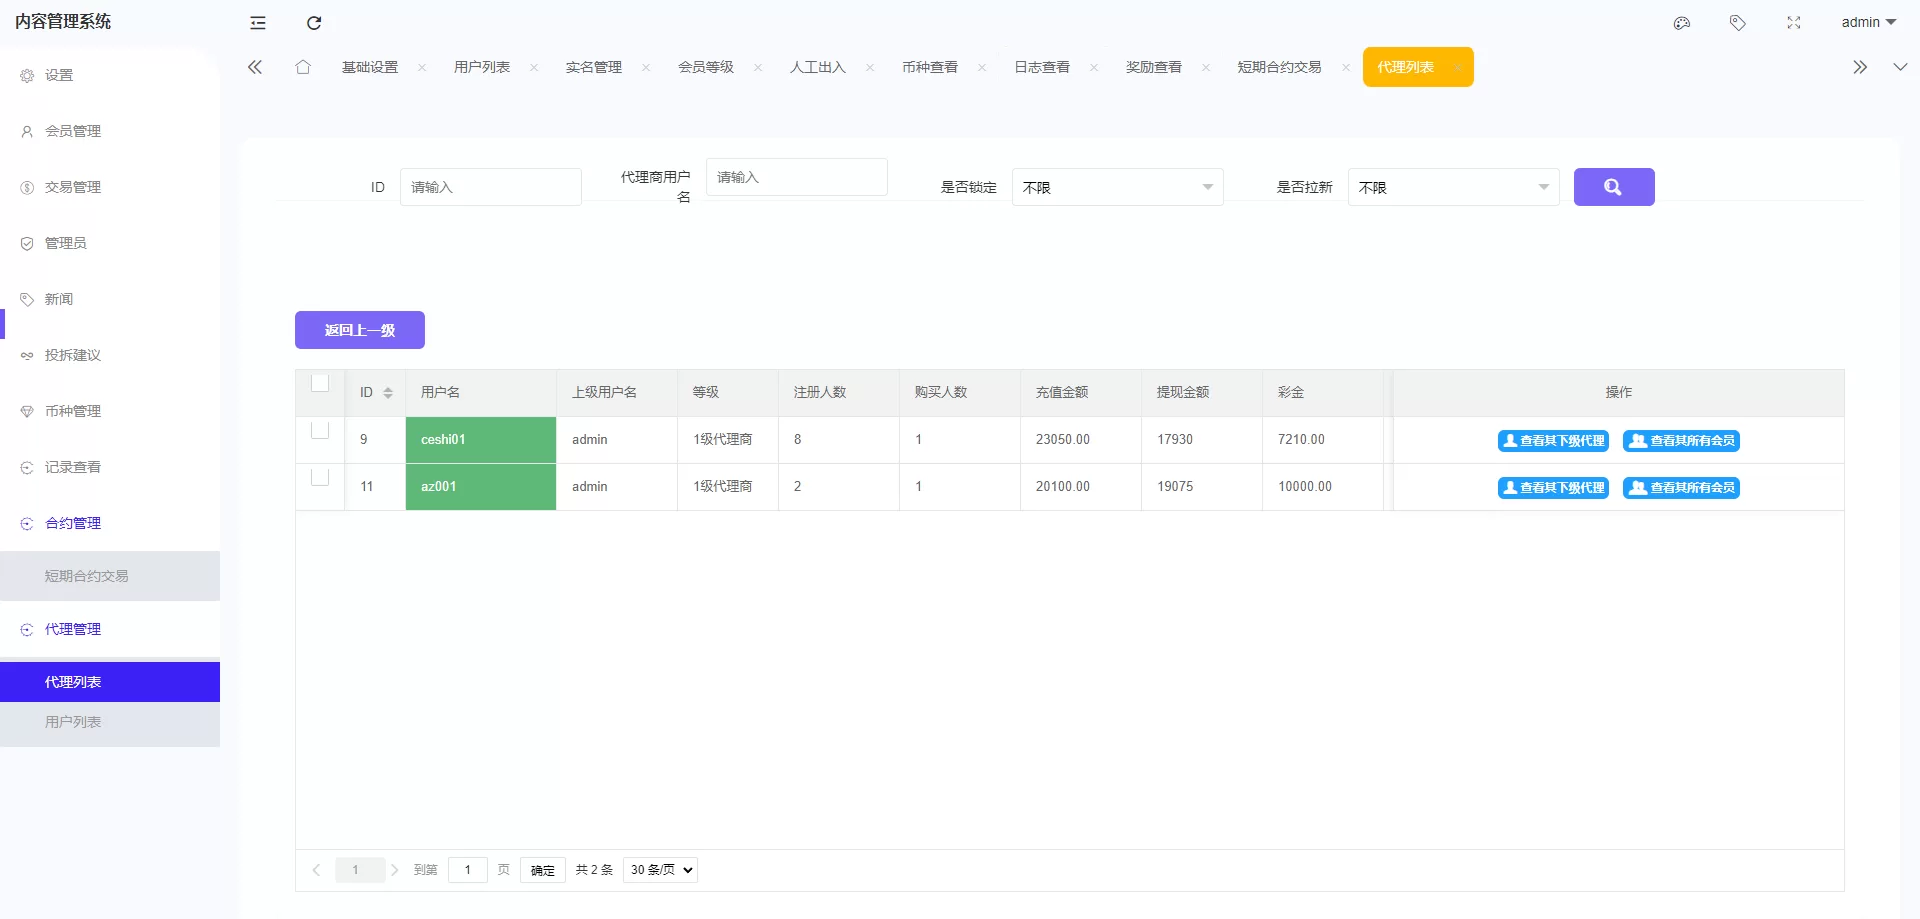
Task: Click the ID search input field
Action: [x=490, y=187]
